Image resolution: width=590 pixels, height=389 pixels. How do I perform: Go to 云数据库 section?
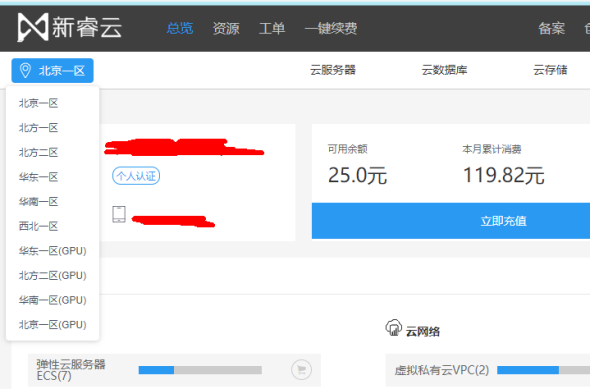pos(444,70)
